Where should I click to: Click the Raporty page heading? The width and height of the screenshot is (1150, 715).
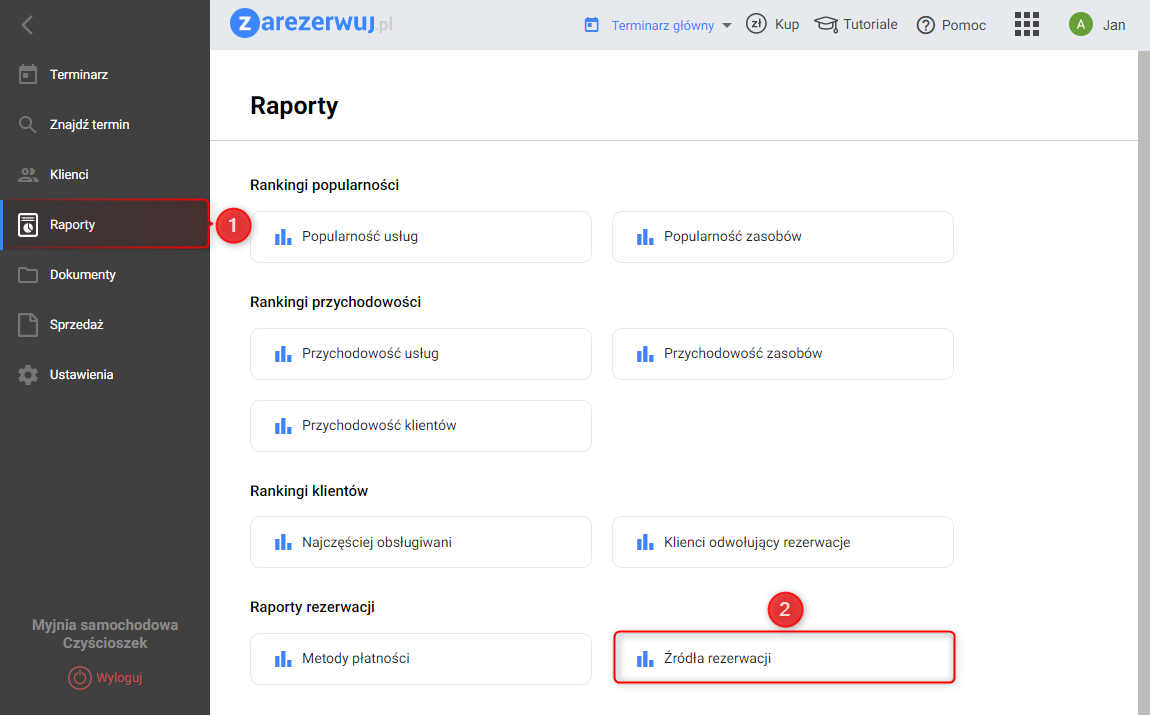tap(294, 106)
